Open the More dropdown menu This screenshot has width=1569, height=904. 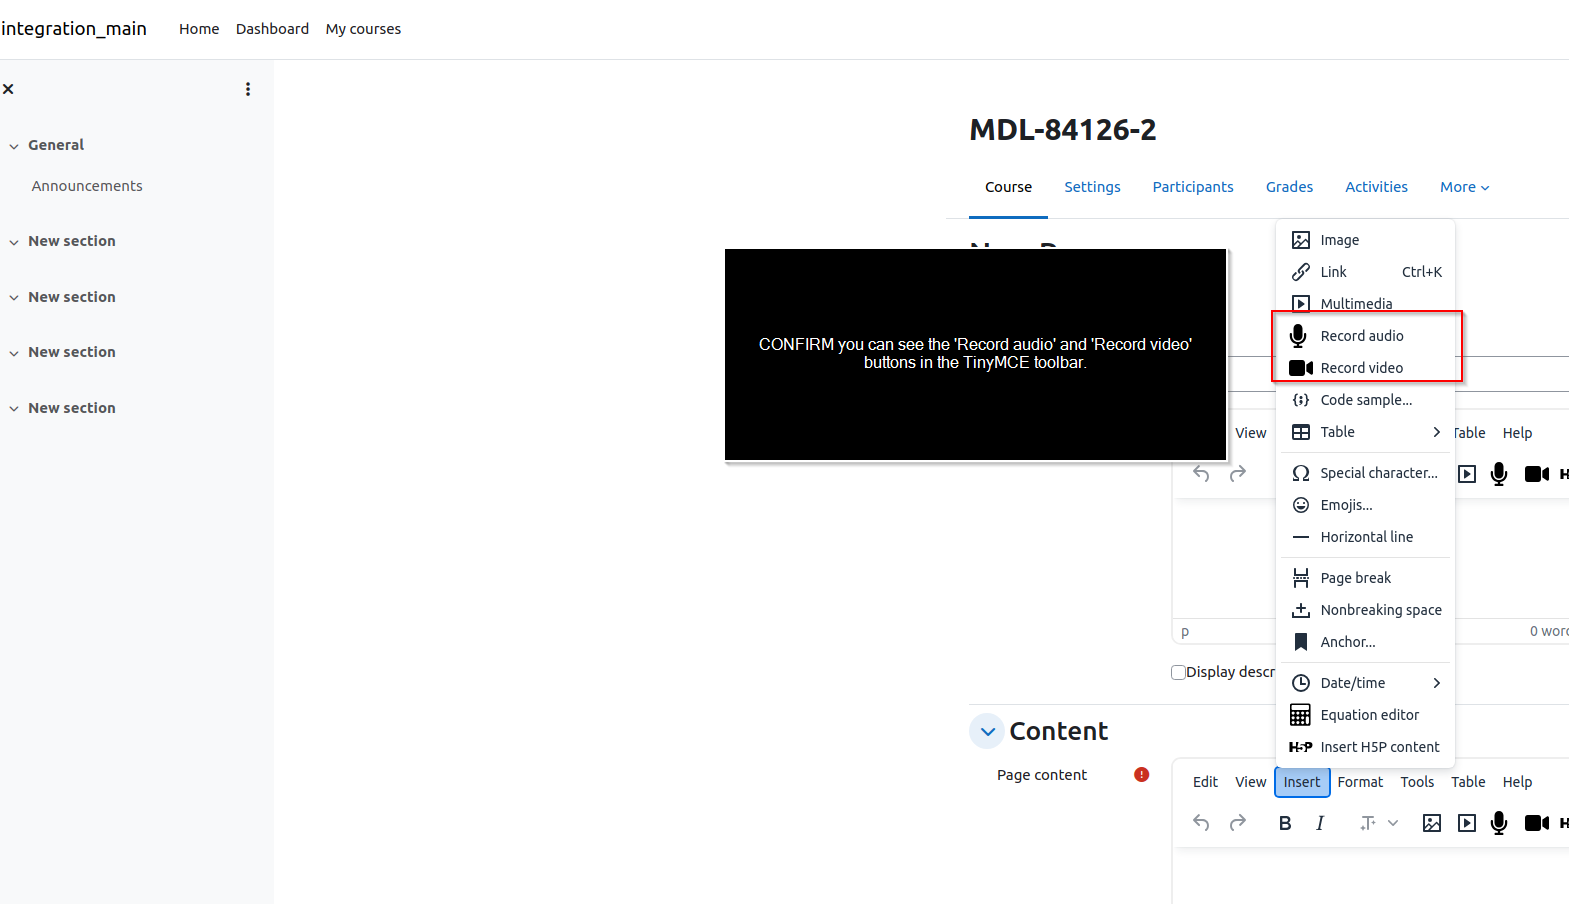(x=1464, y=187)
